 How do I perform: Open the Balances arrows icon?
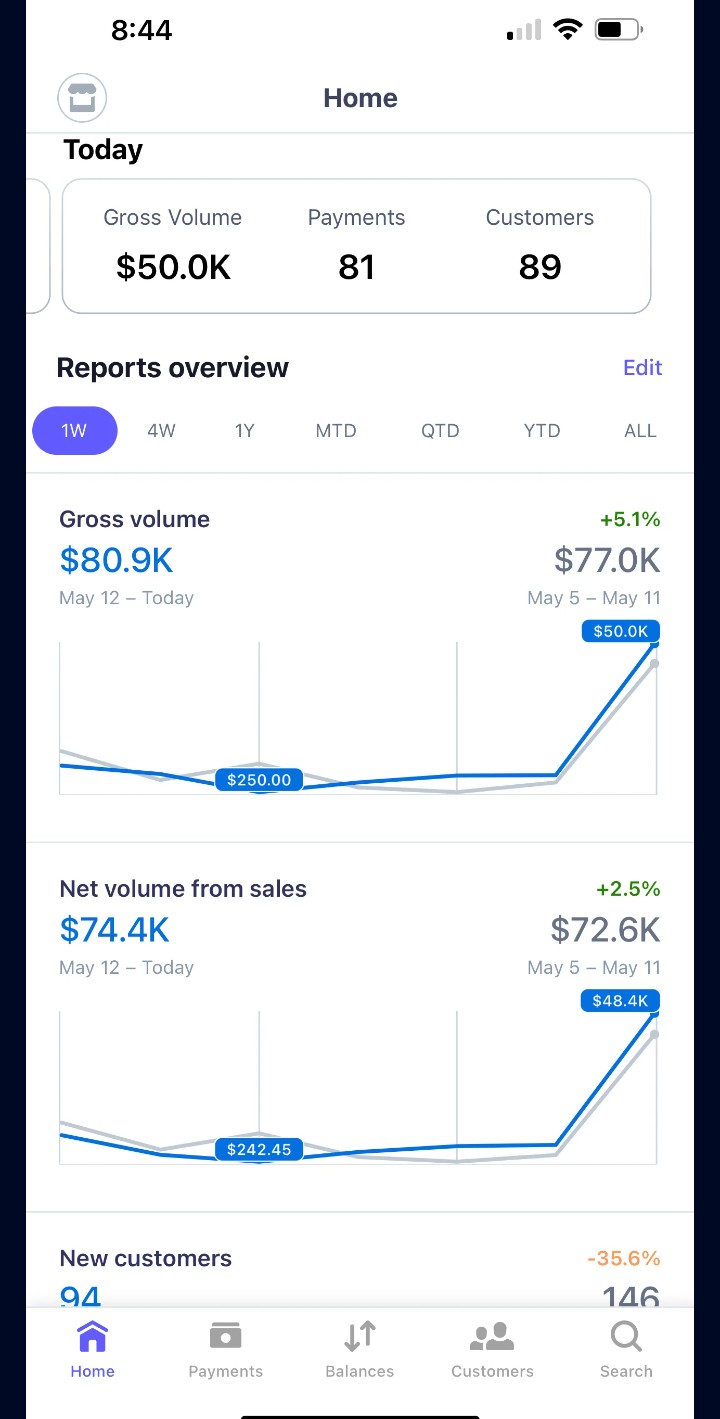click(360, 1337)
